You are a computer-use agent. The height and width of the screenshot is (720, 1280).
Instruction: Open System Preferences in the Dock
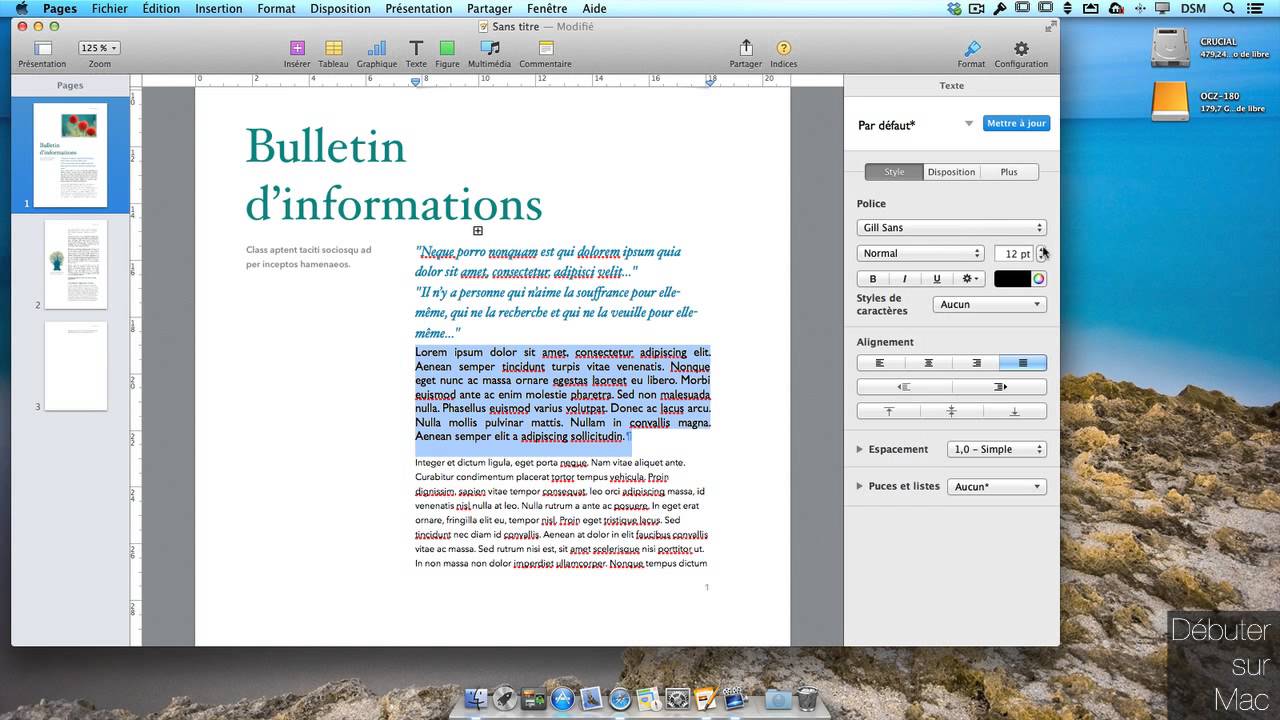(x=678, y=698)
